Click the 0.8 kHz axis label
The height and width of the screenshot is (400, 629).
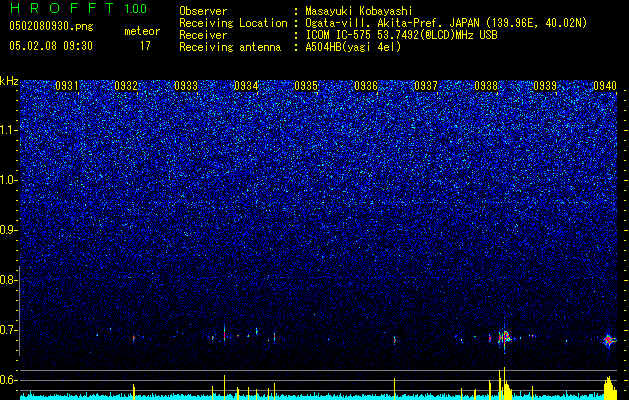pyautogui.click(x=7, y=280)
